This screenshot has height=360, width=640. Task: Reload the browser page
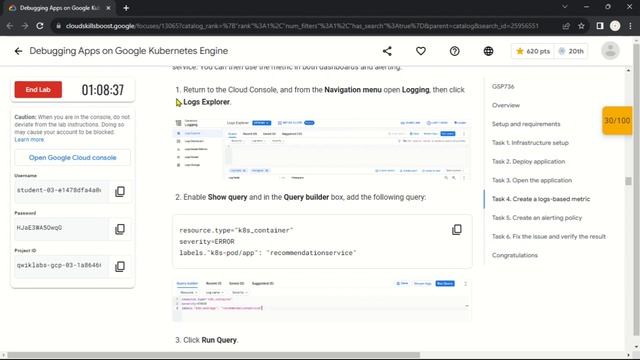(x=40, y=26)
